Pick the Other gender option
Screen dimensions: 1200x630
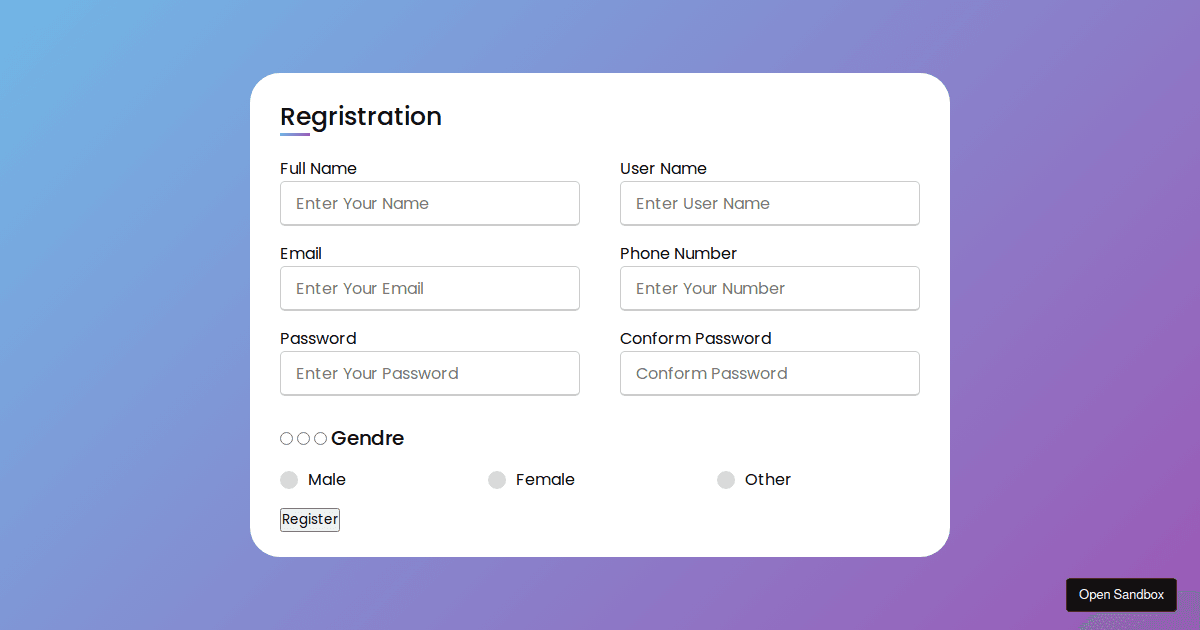point(726,480)
